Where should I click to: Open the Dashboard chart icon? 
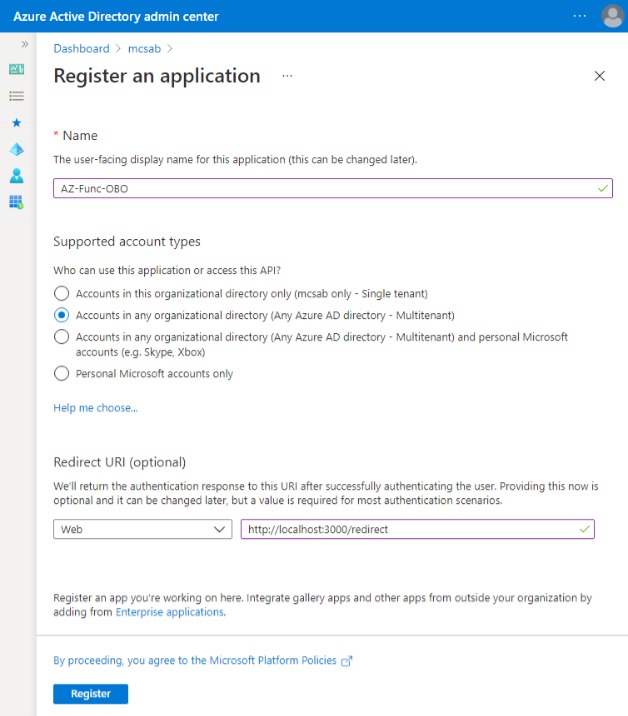[x=16, y=69]
